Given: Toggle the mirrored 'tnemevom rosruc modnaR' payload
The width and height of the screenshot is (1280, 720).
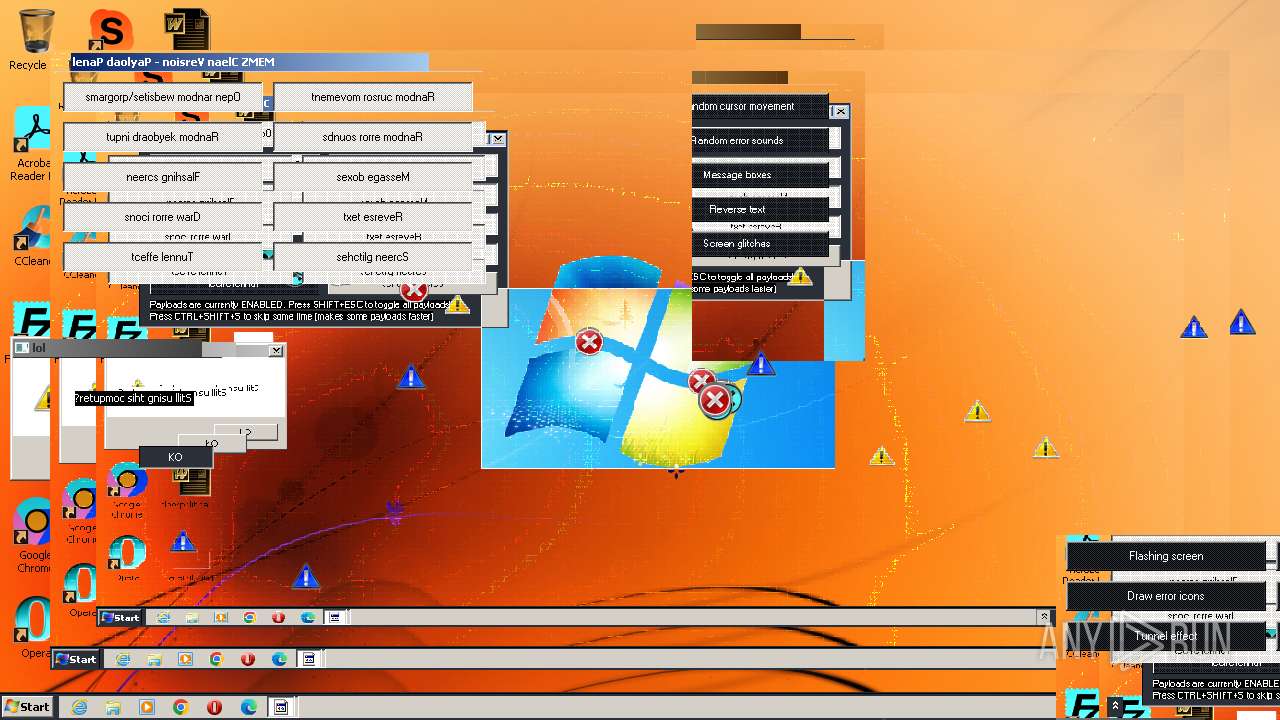Looking at the screenshot, I should pyautogui.click(x=373, y=97).
